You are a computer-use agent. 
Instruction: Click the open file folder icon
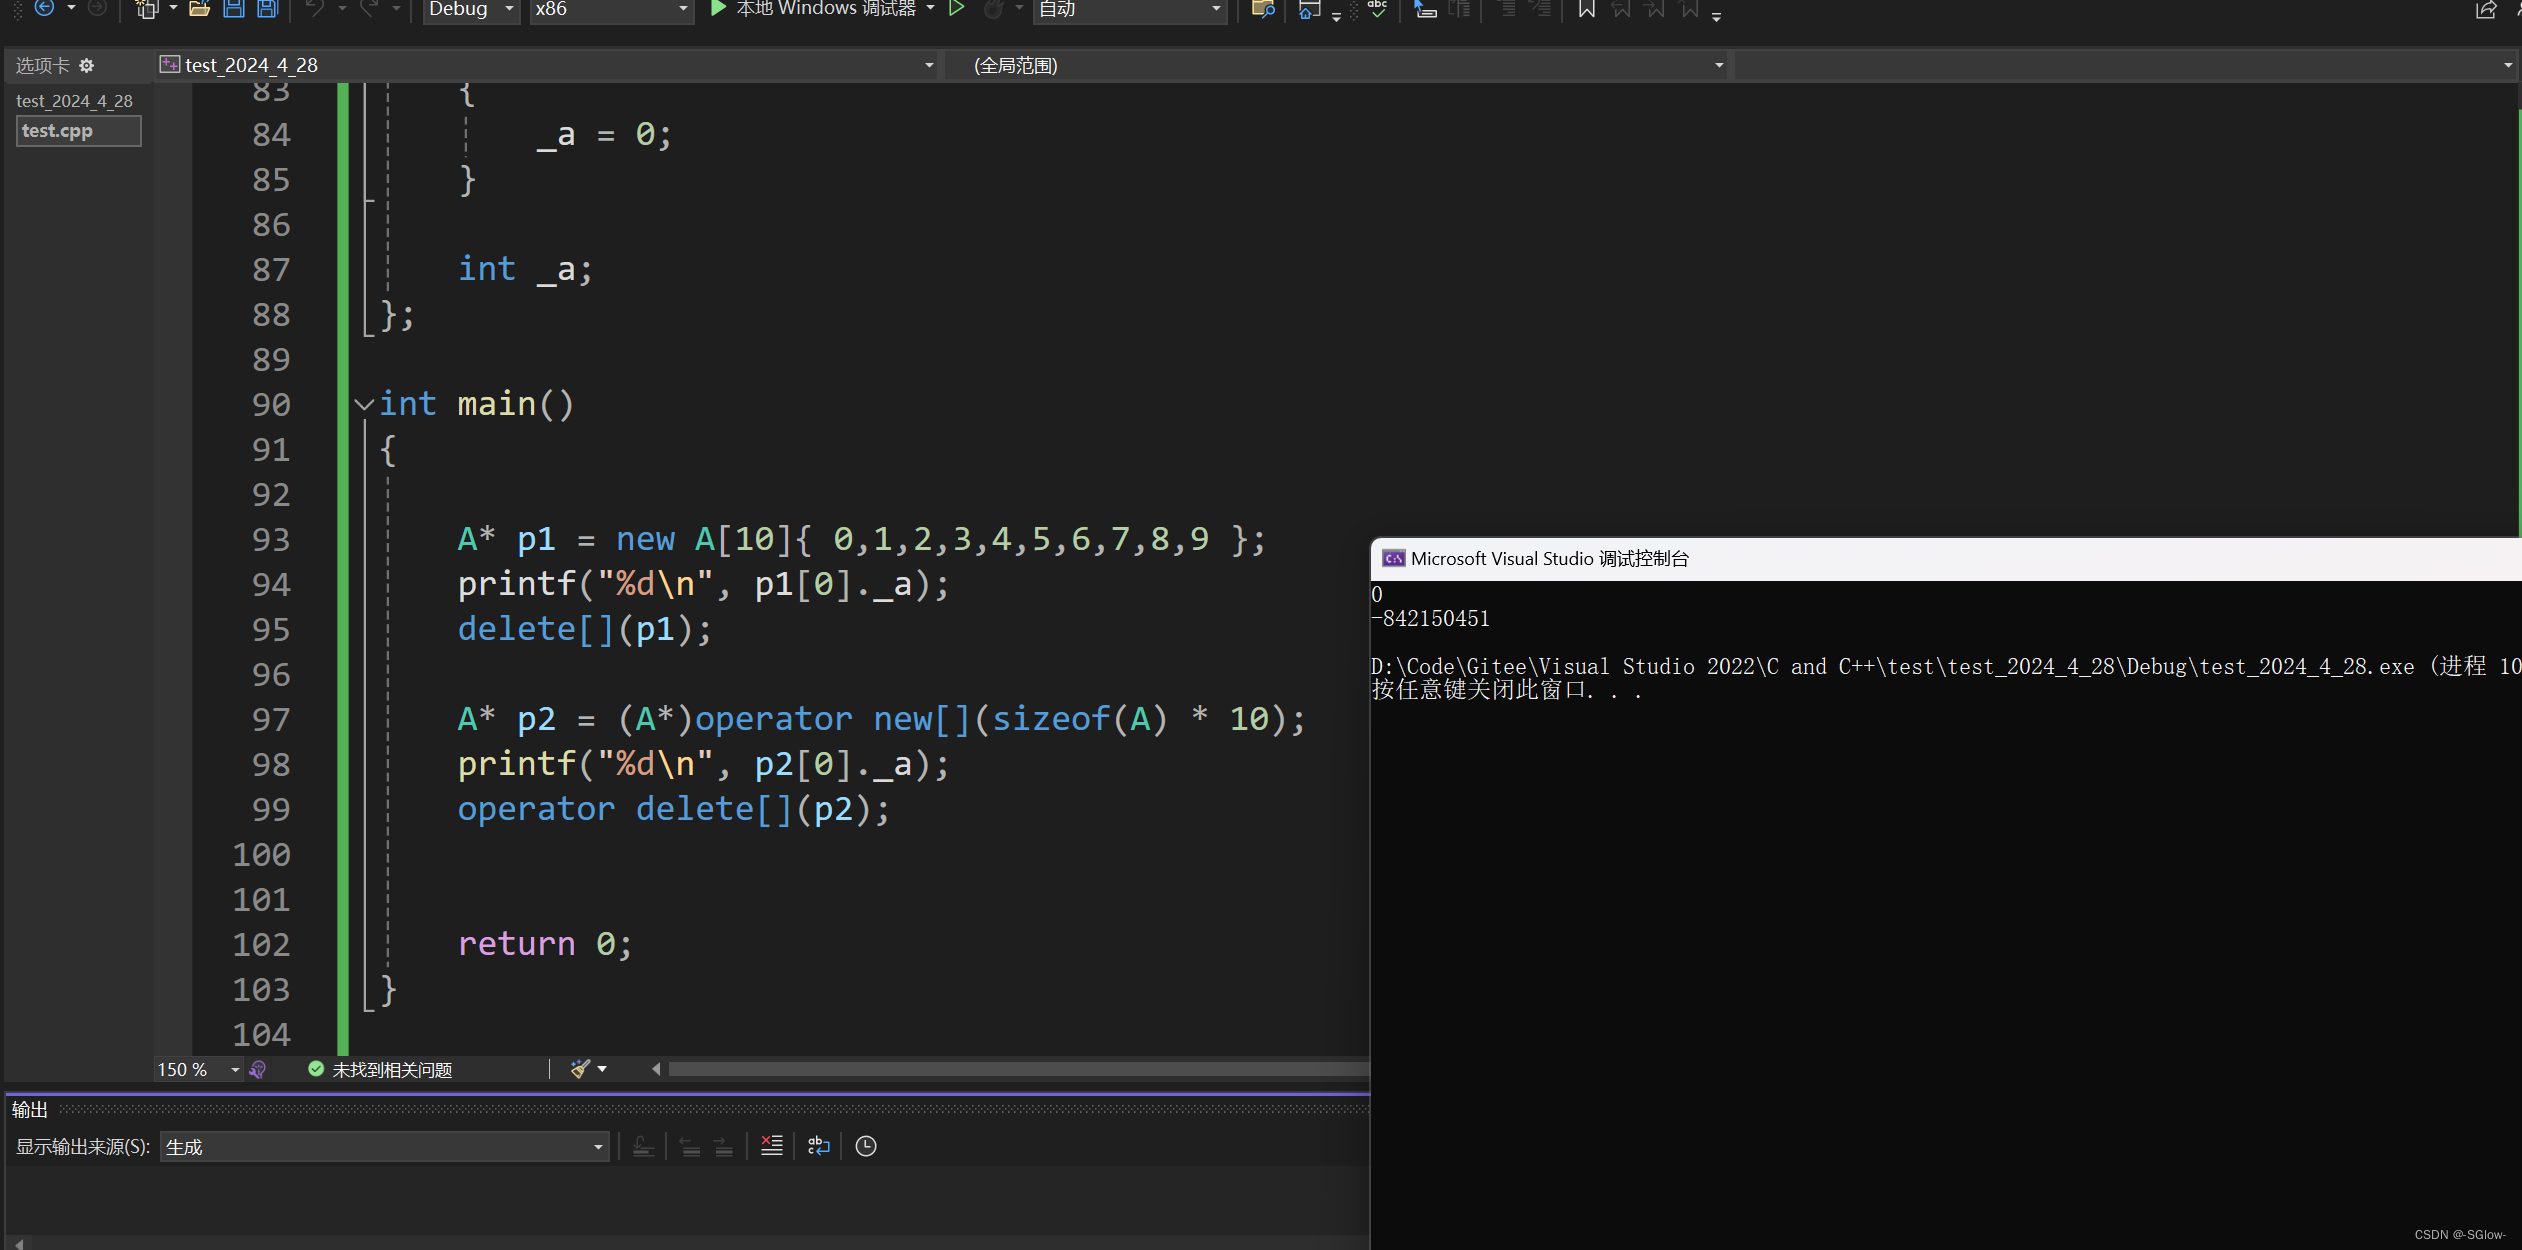click(x=199, y=9)
